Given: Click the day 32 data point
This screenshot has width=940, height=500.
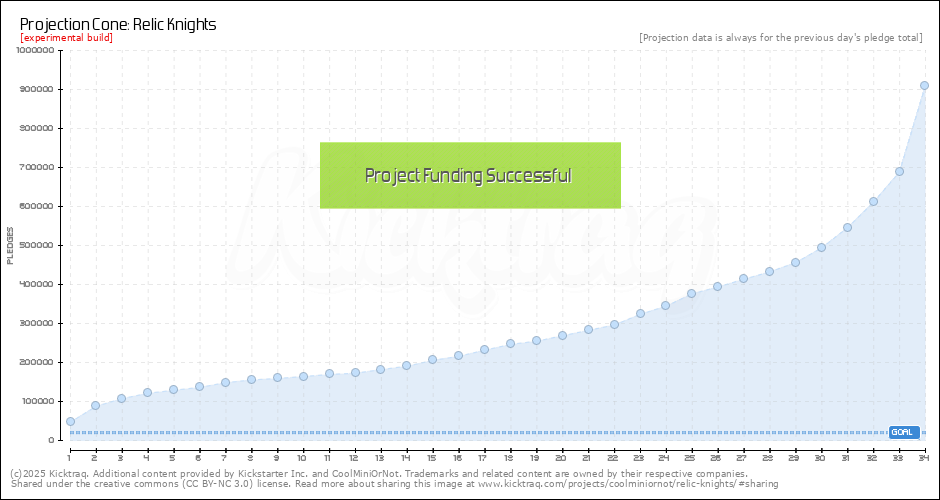Looking at the screenshot, I should pyautogui.click(x=873, y=201).
